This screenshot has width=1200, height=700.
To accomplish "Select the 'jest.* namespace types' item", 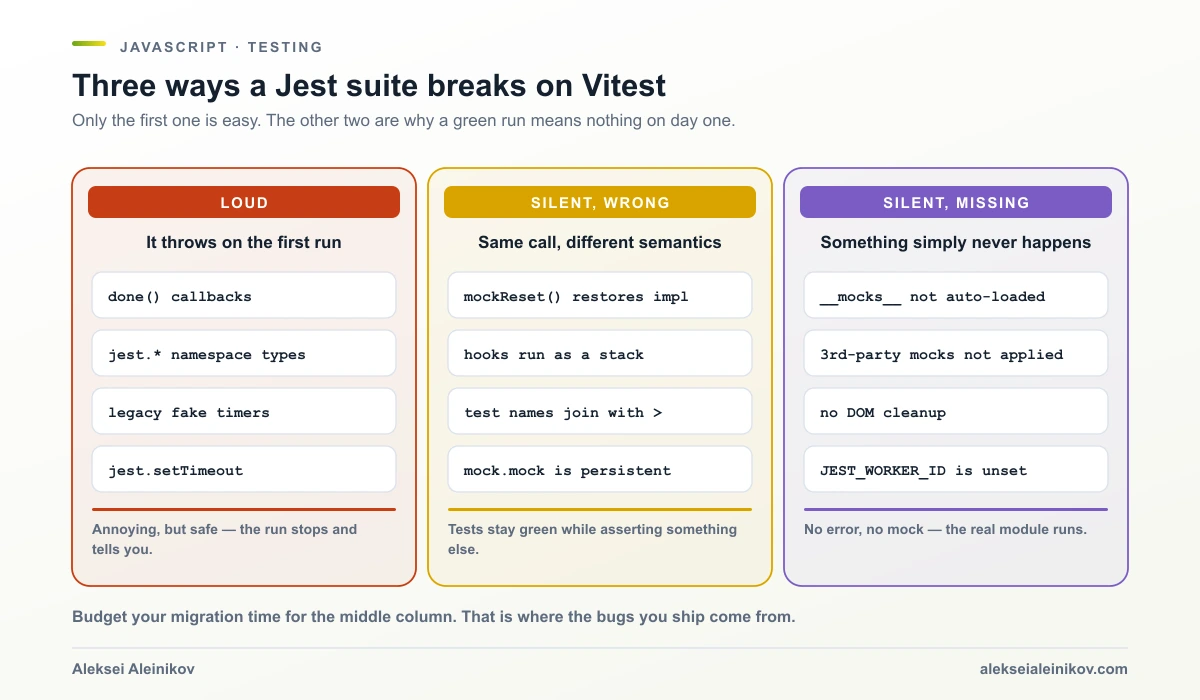I will (244, 354).
